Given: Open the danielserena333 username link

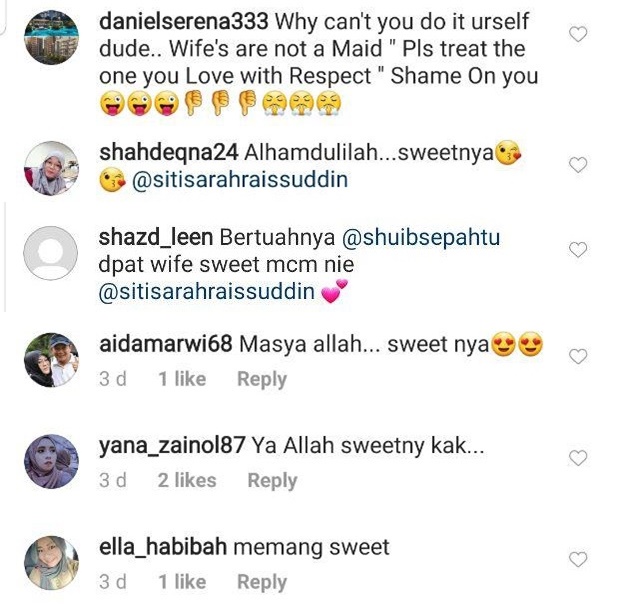Looking at the screenshot, I should (x=184, y=21).
